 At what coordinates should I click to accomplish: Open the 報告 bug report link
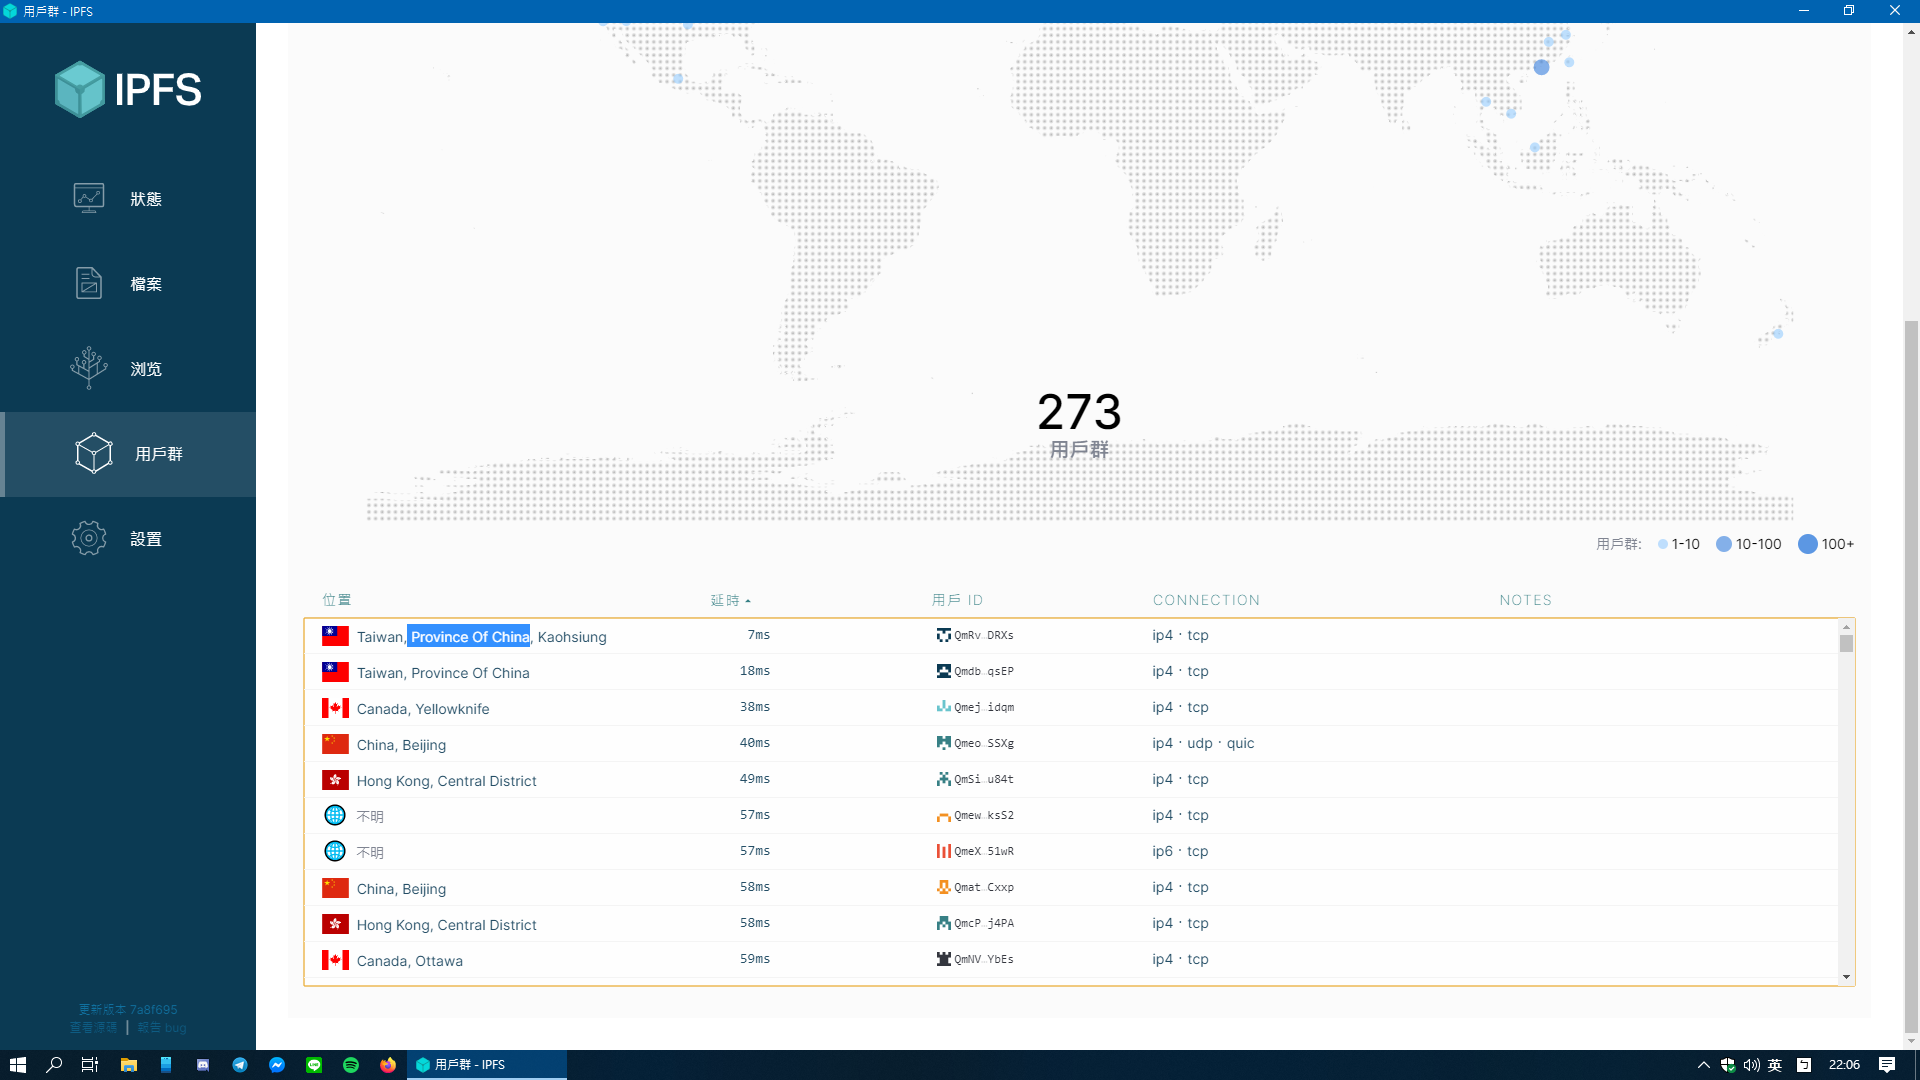pyautogui.click(x=162, y=1027)
